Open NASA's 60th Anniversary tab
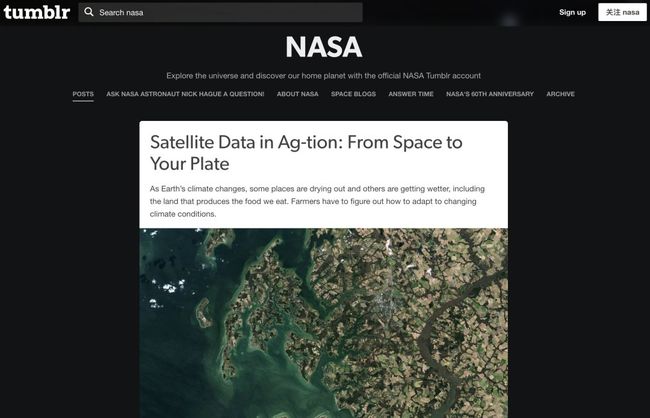Screen dimensions: 650x418 point(490,94)
